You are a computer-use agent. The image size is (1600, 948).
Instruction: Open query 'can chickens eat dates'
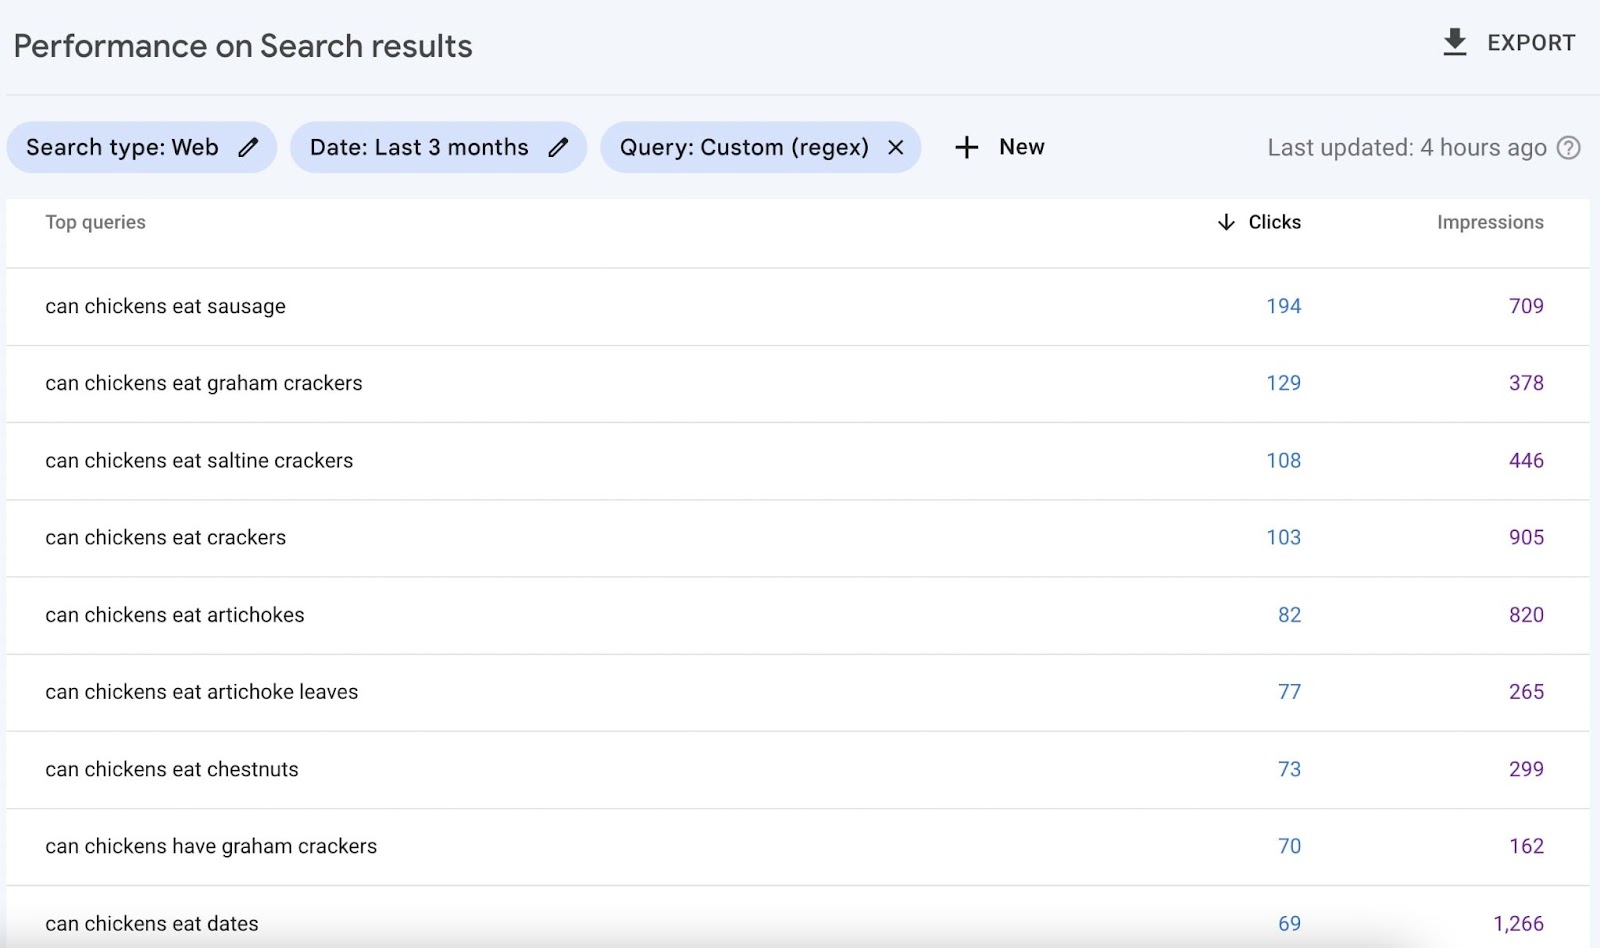[152, 924]
